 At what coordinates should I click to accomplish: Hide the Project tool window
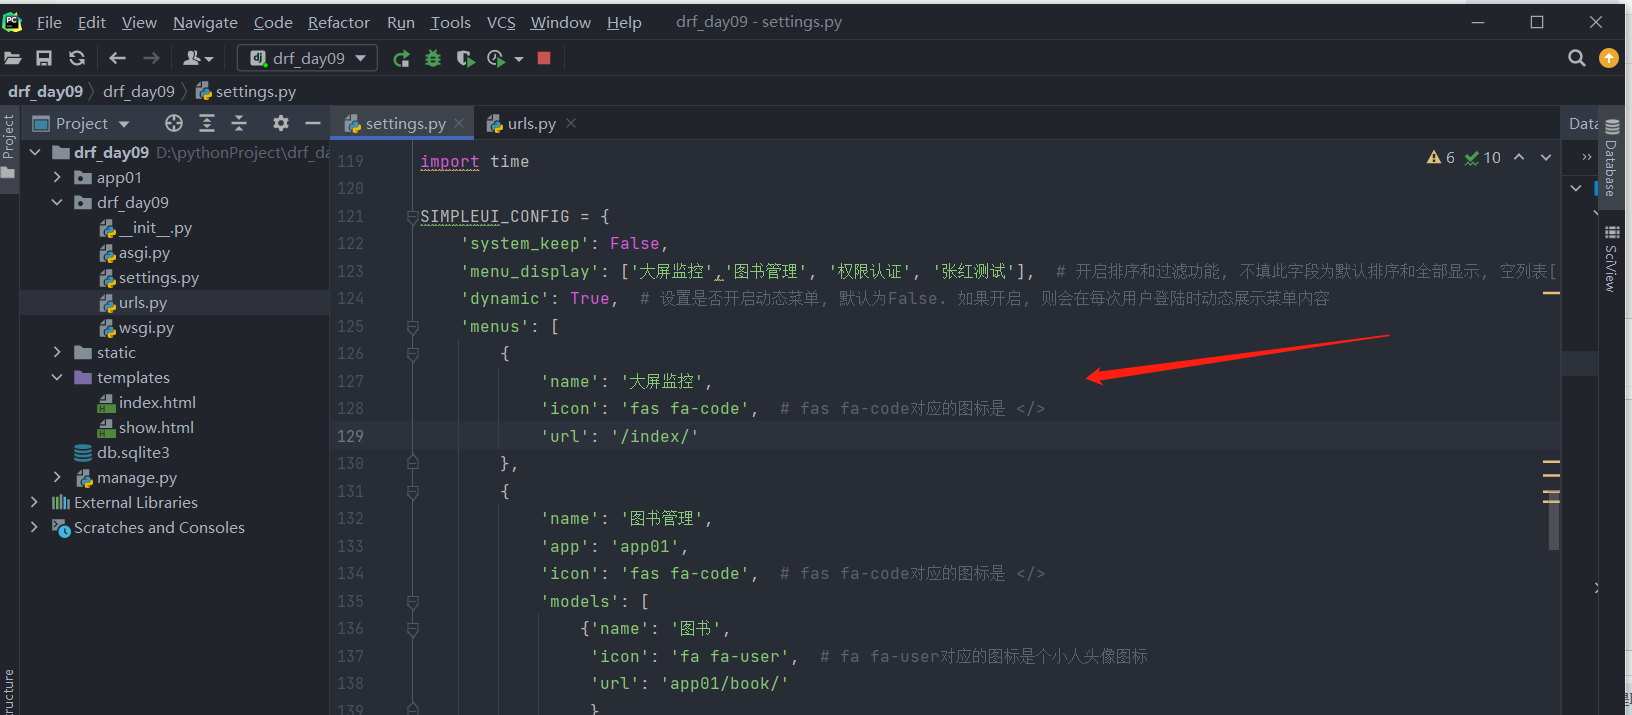coord(313,123)
